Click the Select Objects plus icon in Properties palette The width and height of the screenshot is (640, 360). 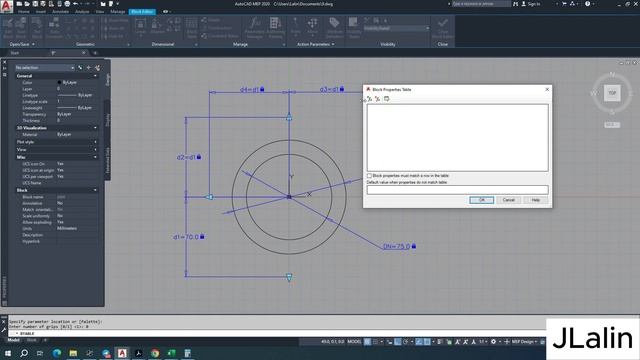point(89,67)
